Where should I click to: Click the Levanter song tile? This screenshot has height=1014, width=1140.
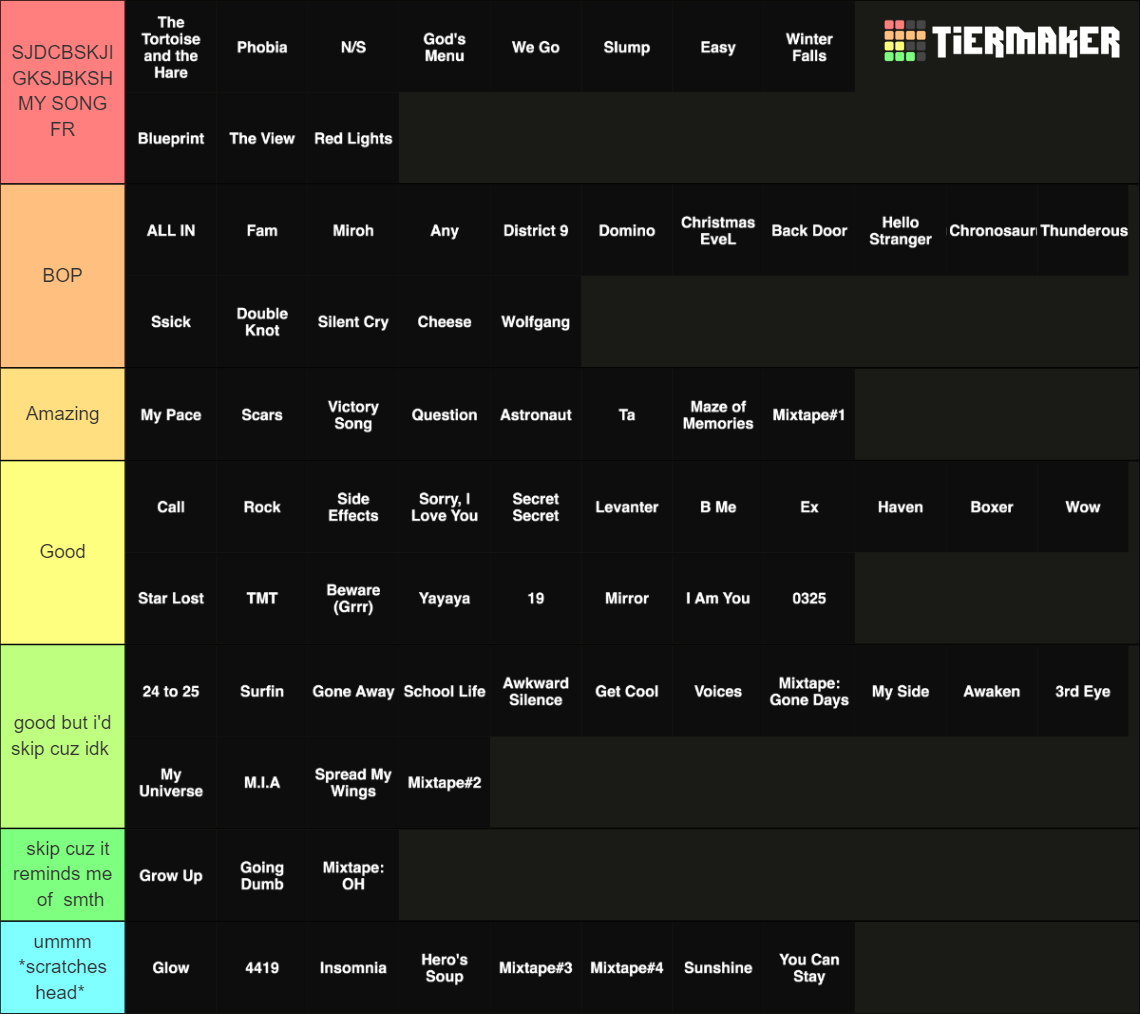(627, 507)
